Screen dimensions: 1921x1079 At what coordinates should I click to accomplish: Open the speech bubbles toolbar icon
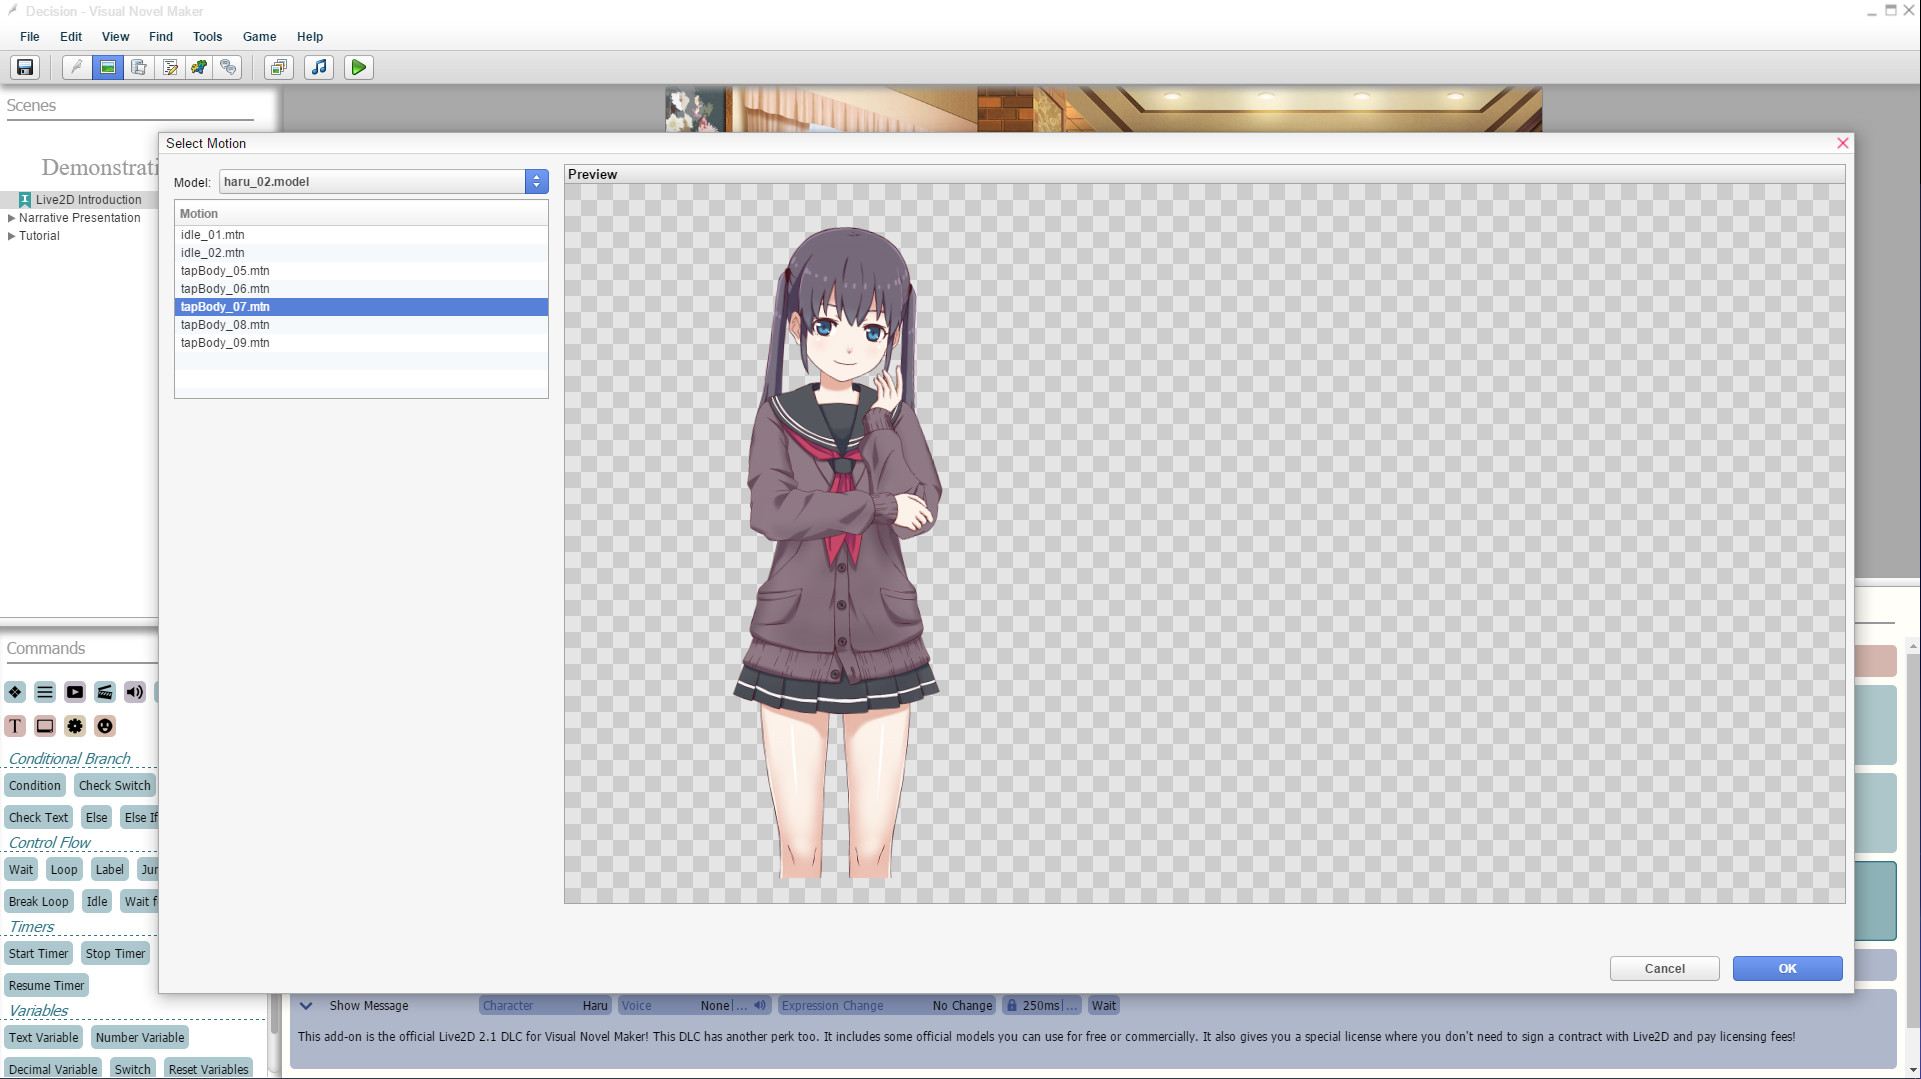click(228, 67)
